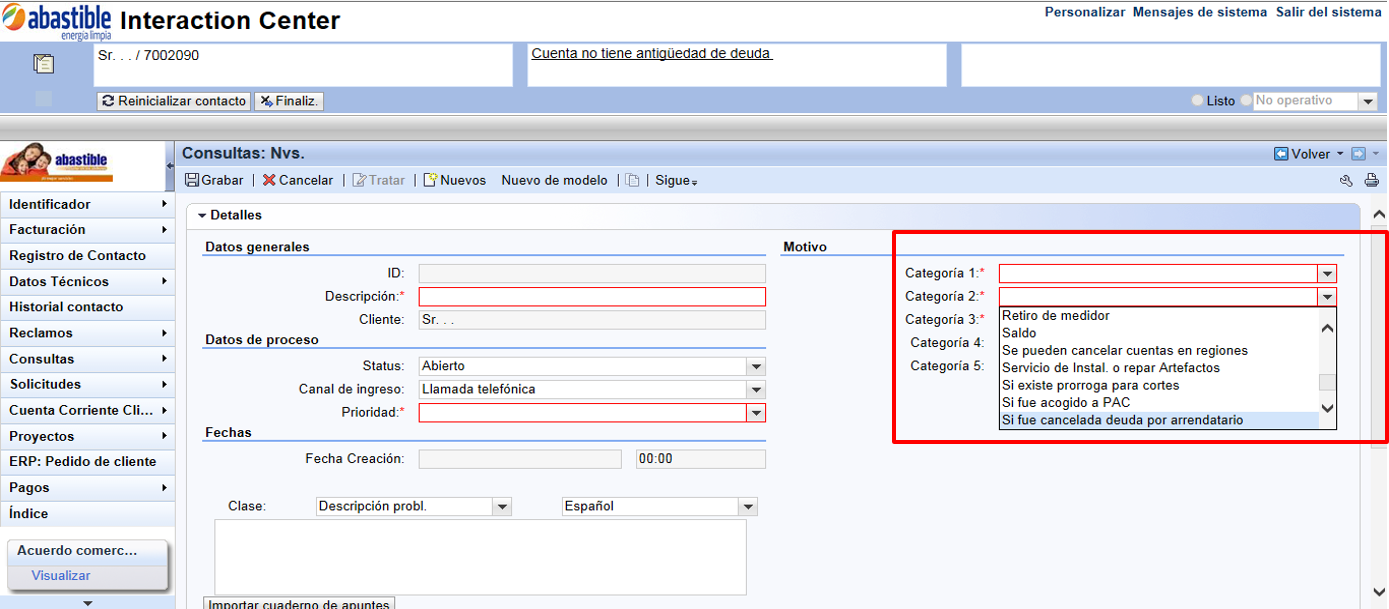Open the Prioridad dropdown
Image resolution: width=1389 pixels, height=609 pixels.
click(756, 413)
